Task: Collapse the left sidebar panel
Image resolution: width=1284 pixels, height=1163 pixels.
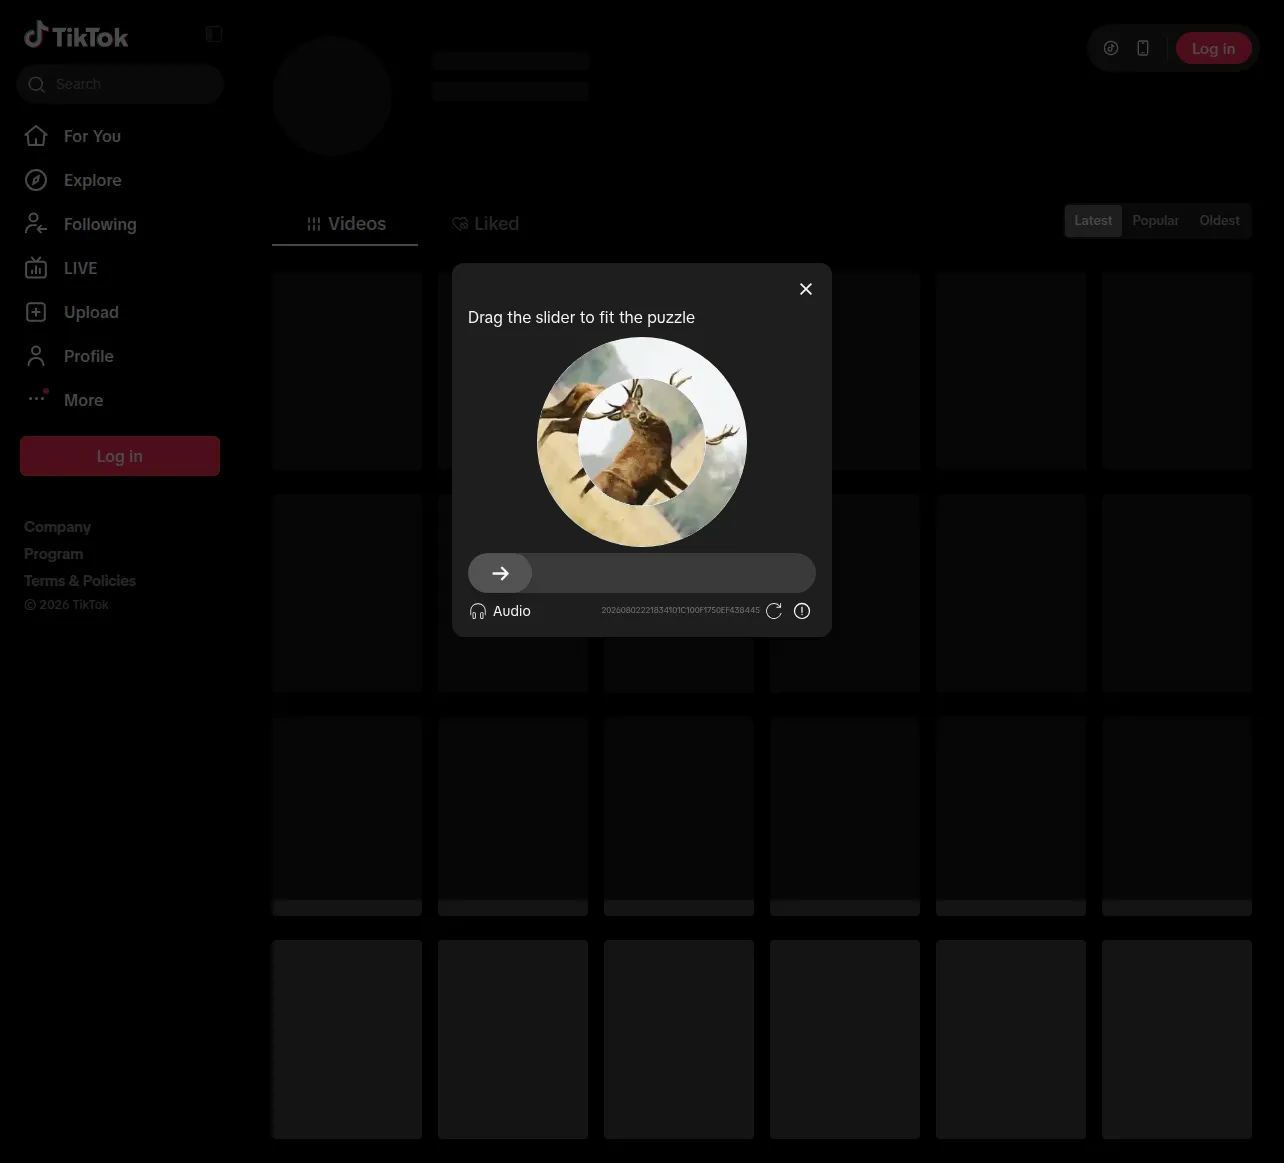Action: coord(214,34)
